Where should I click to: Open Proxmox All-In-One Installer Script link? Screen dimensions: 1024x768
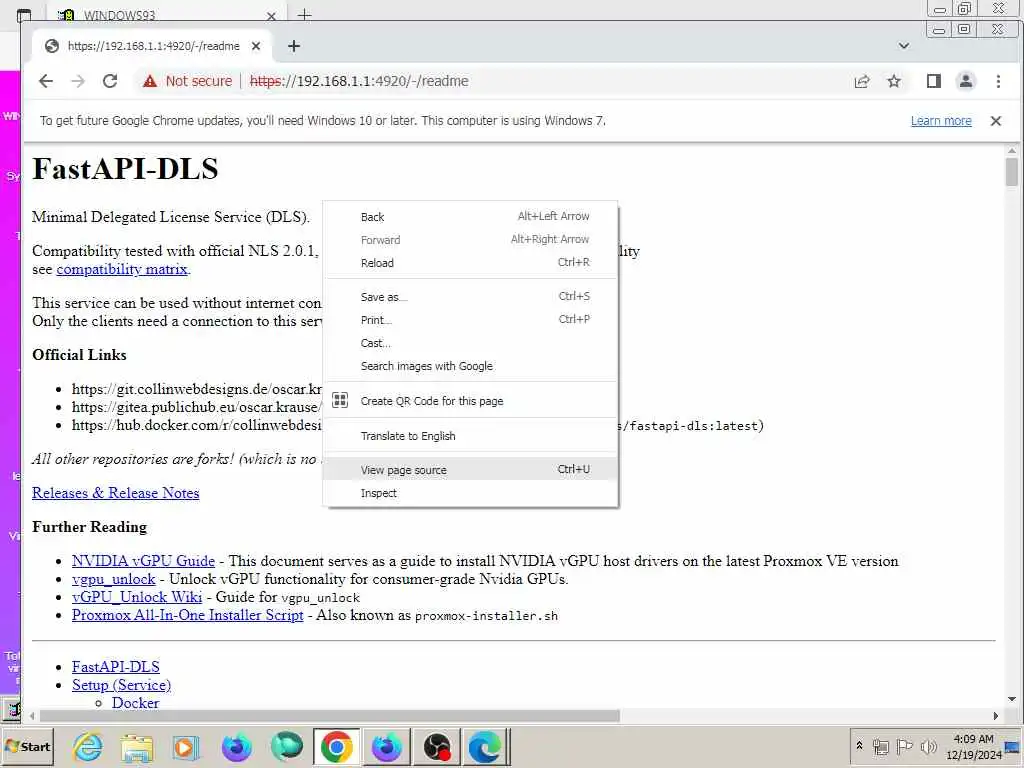pos(187,615)
